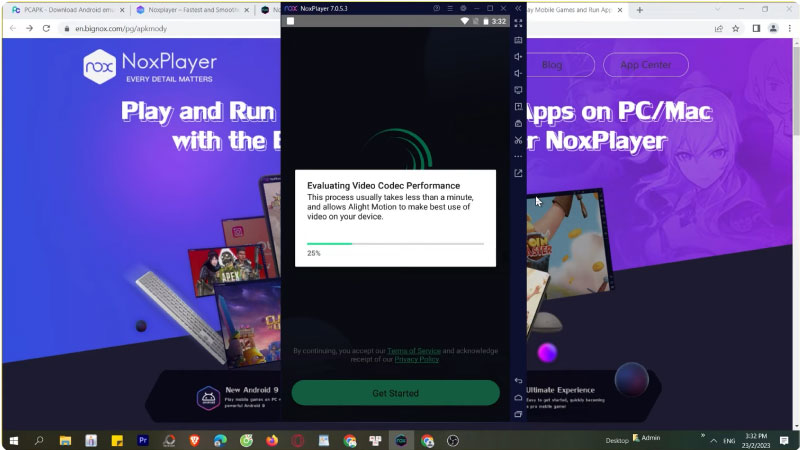Open the NoxPlayer hamburger menu
Image resolution: width=800 pixels, height=450 pixels.
pos(450,8)
